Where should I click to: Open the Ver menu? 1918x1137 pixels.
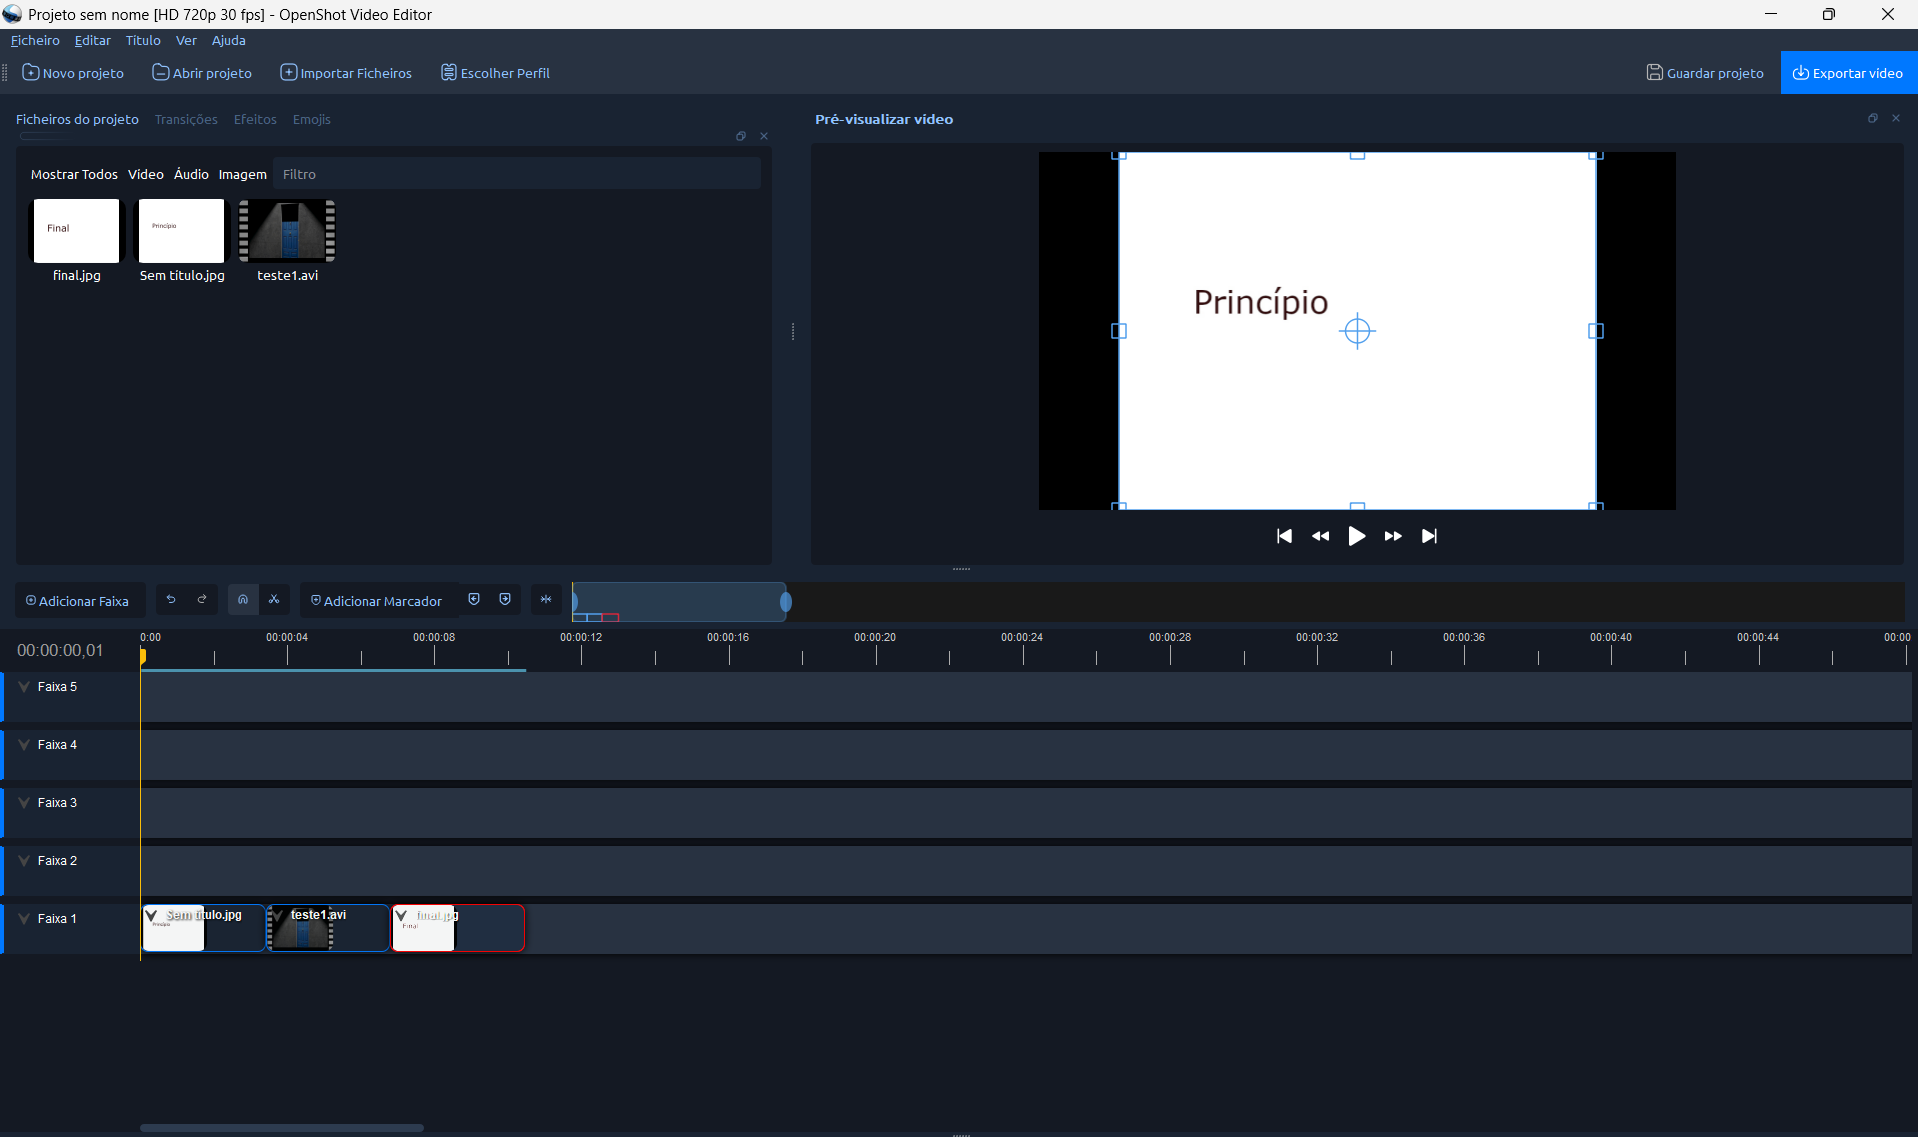186,40
